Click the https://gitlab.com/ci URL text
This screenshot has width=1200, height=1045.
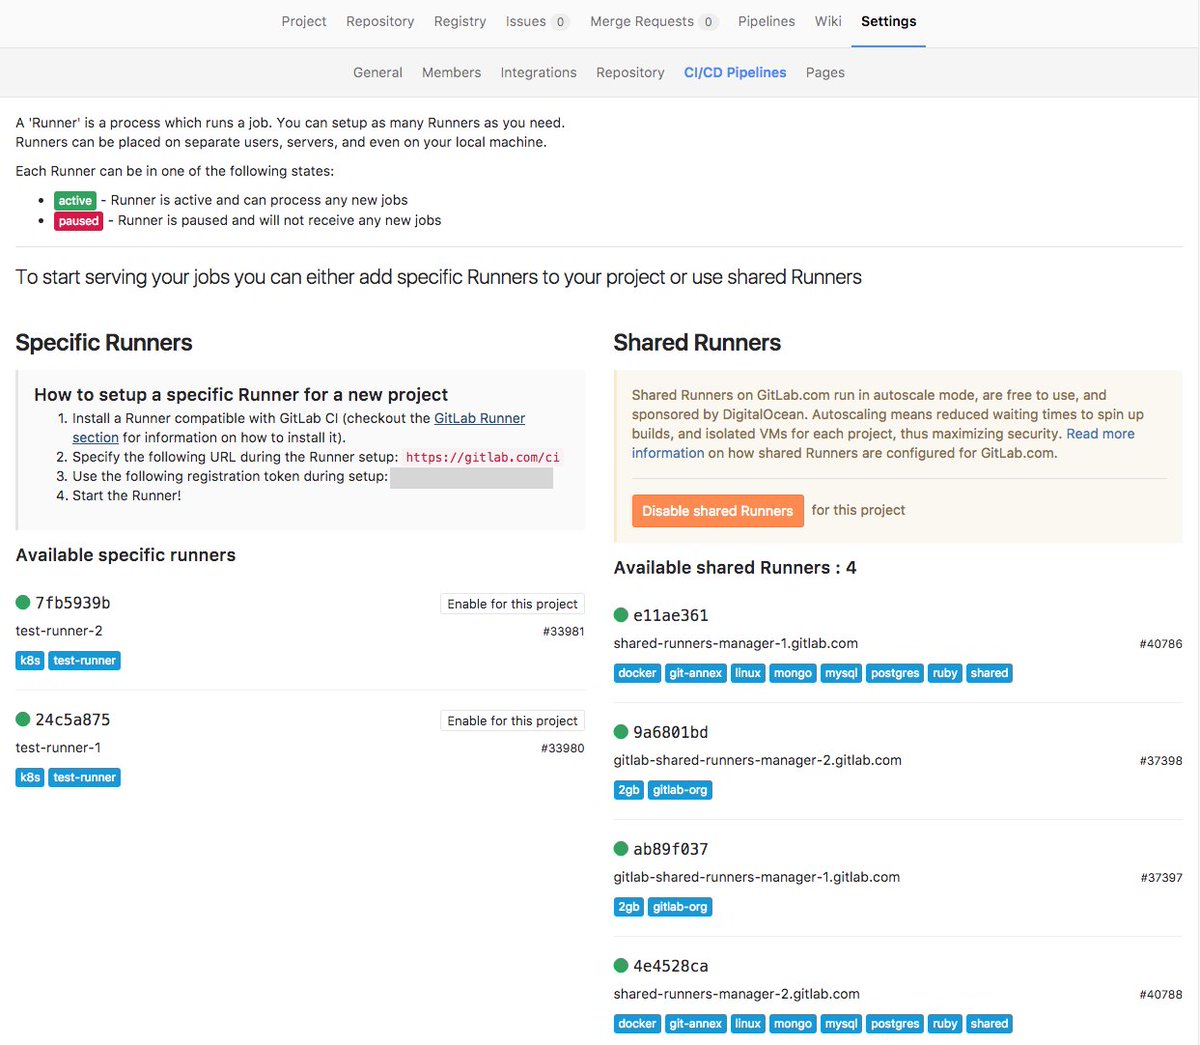click(483, 457)
